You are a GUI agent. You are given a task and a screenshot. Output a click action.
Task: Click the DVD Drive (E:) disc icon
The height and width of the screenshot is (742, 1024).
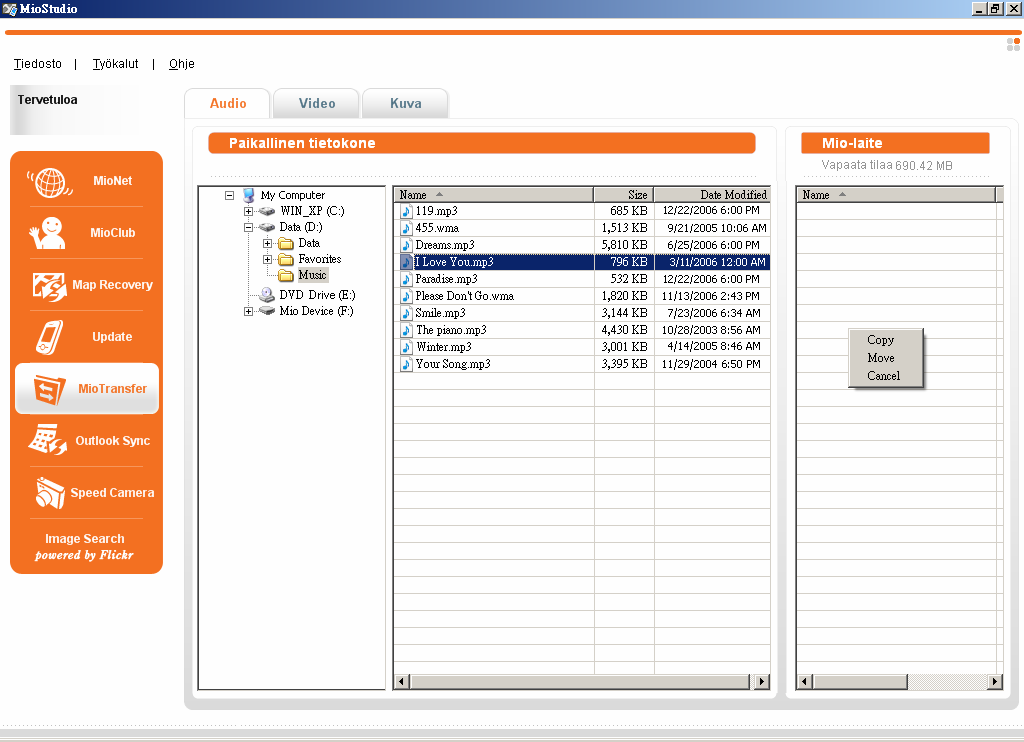click(x=266, y=295)
